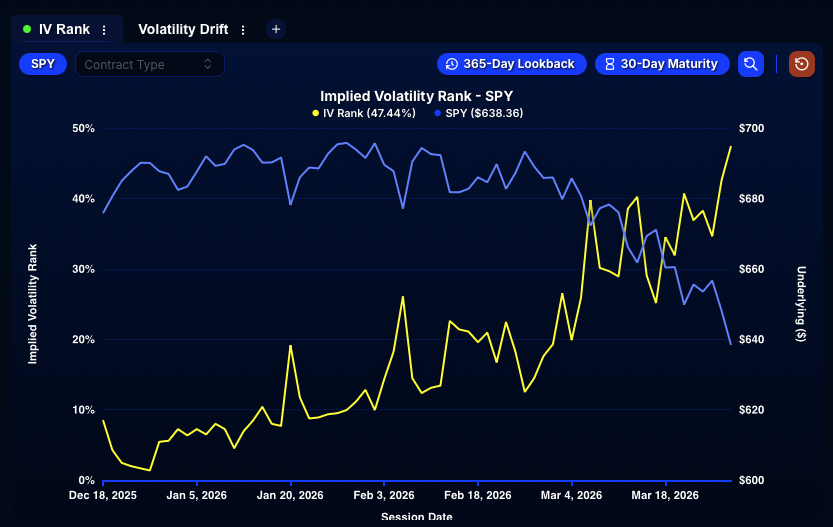Add a new tab with plus button
The image size is (833, 527).
(x=276, y=29)
